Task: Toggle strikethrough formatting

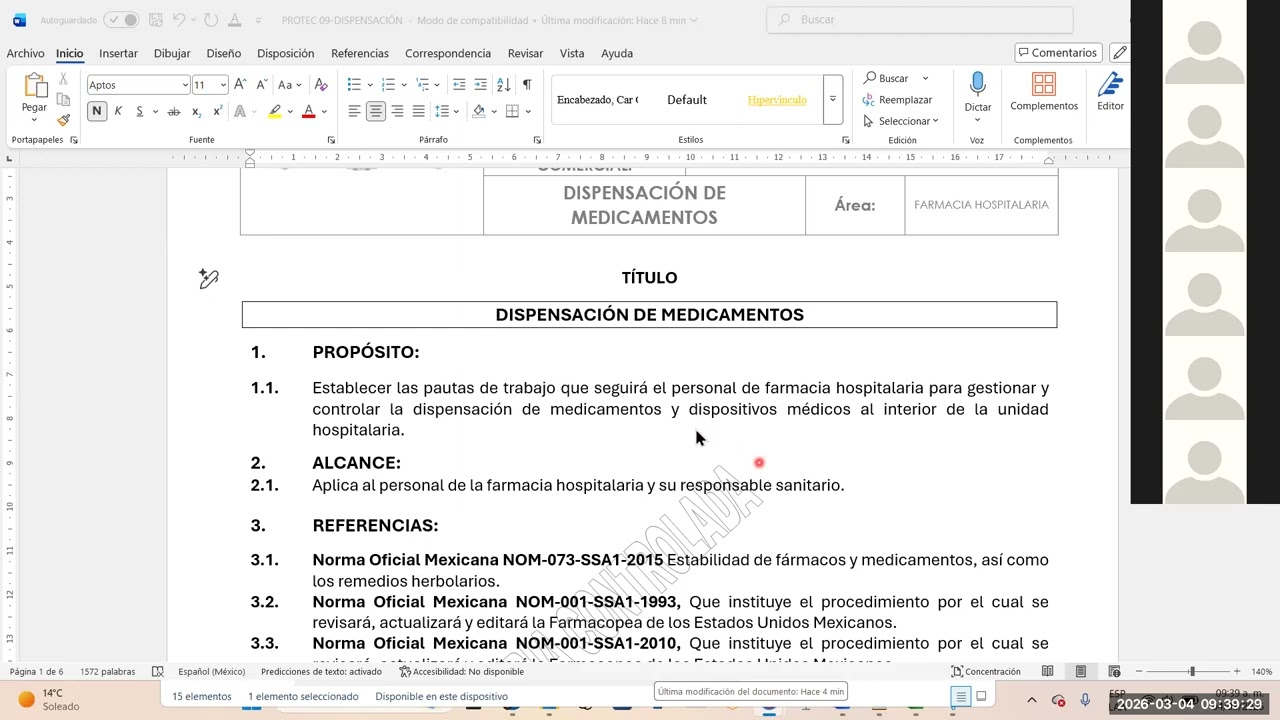Action: click(x=174, y=111)
